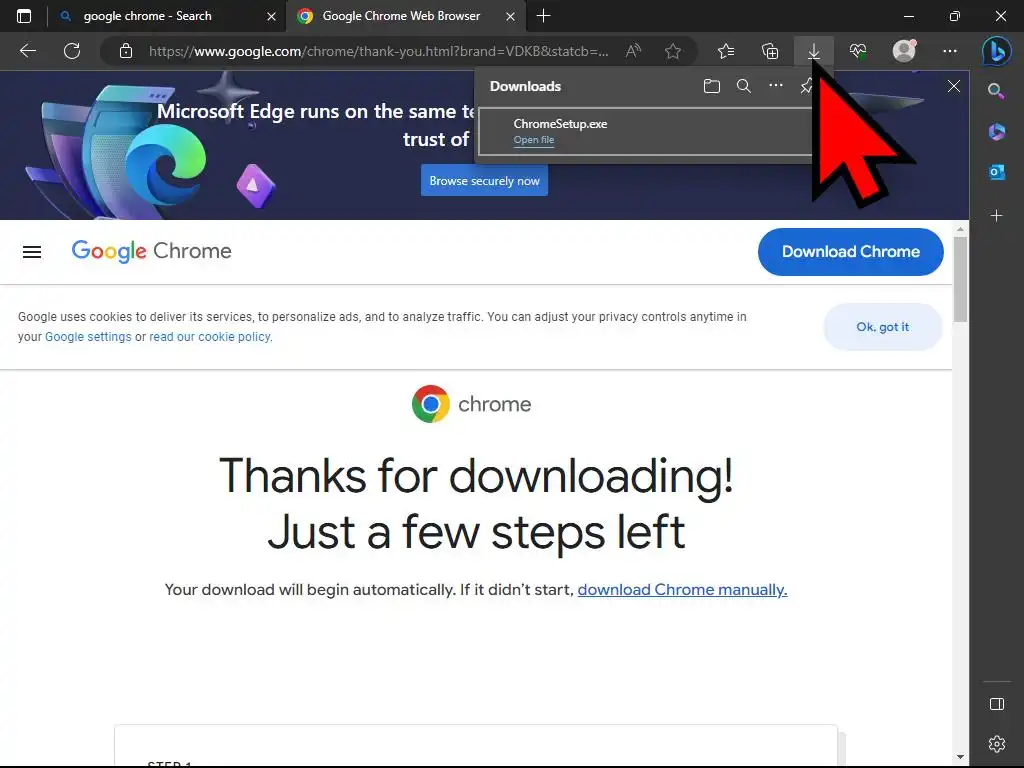The height and width of the screenshot is (768, 1024).
Task: Open the tab actions menu icon
Action: pos(24,16)
